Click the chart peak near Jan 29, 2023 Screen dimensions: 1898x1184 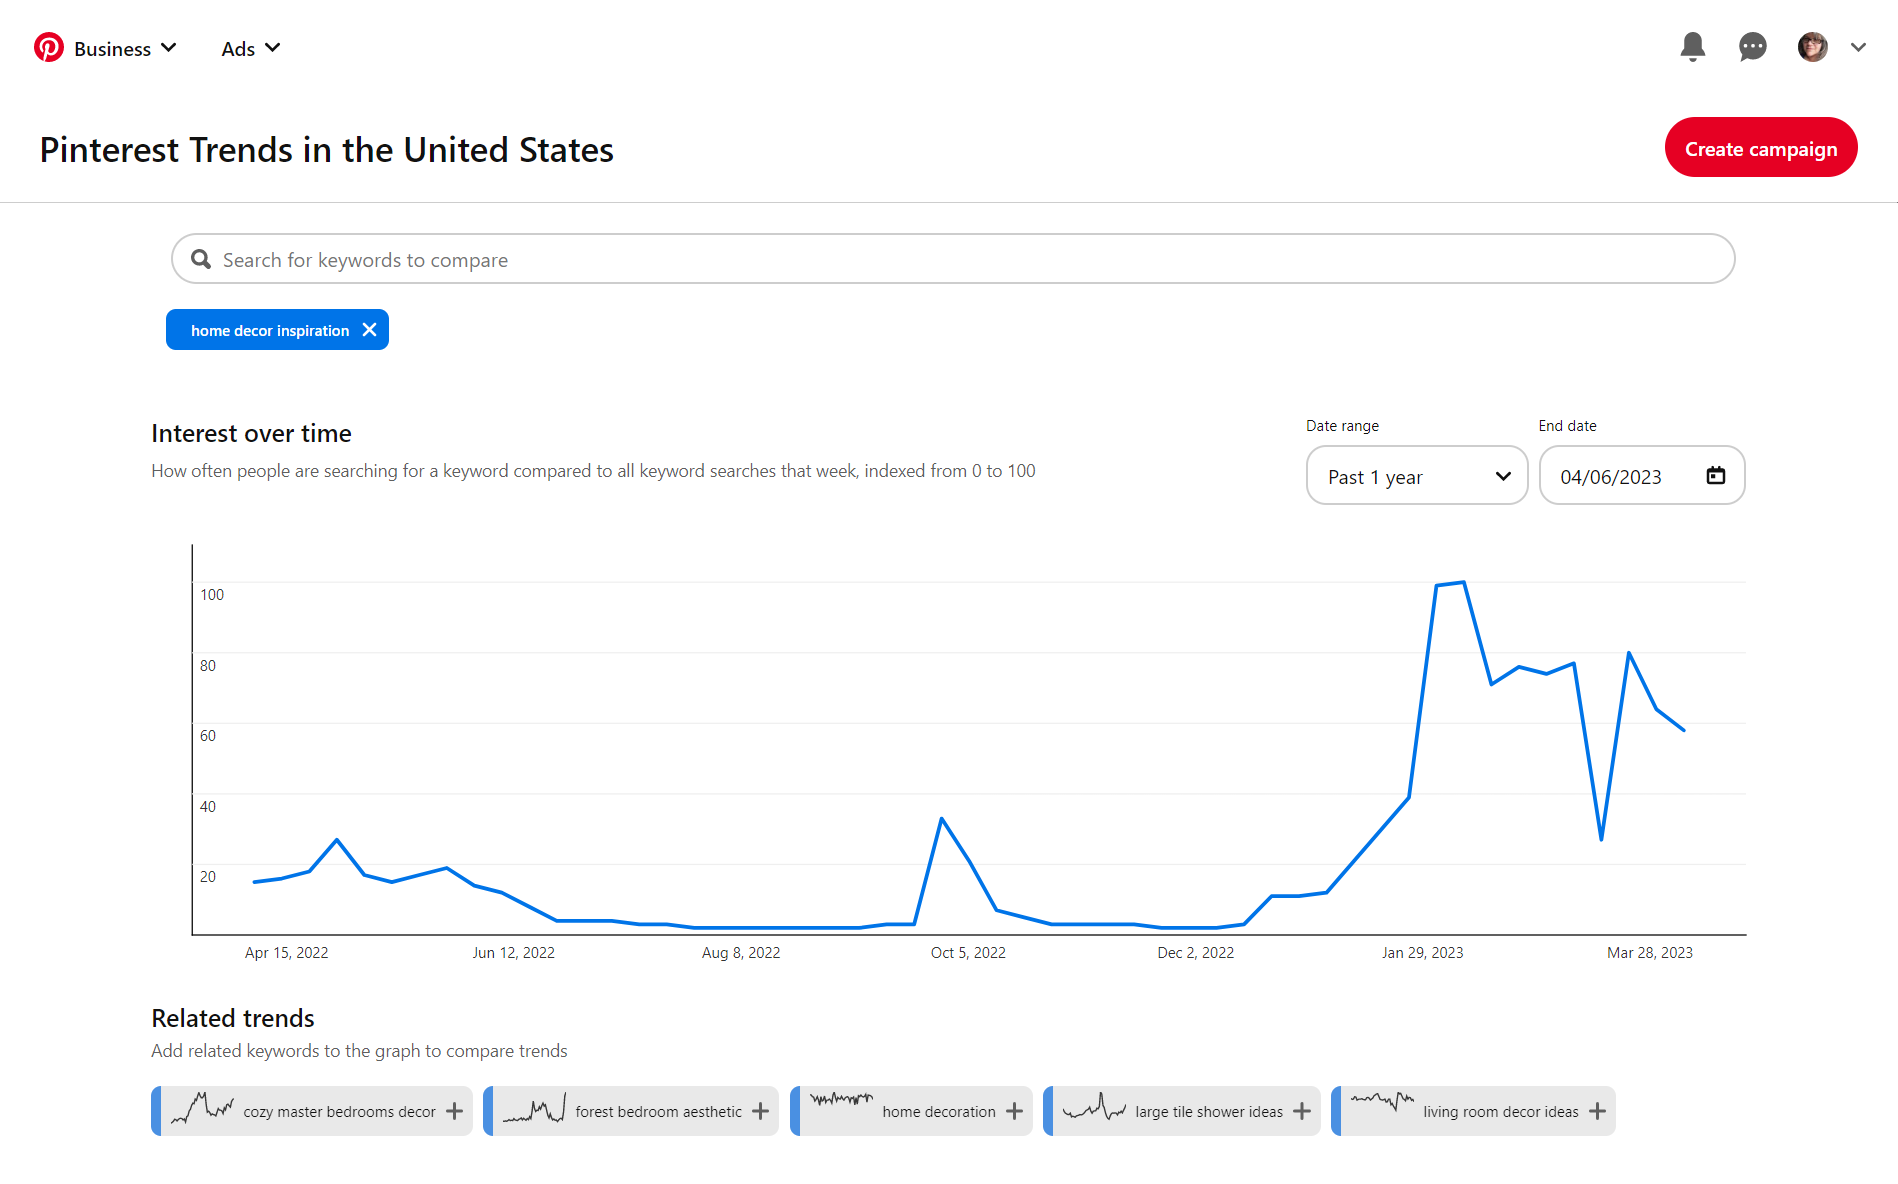1463,582
